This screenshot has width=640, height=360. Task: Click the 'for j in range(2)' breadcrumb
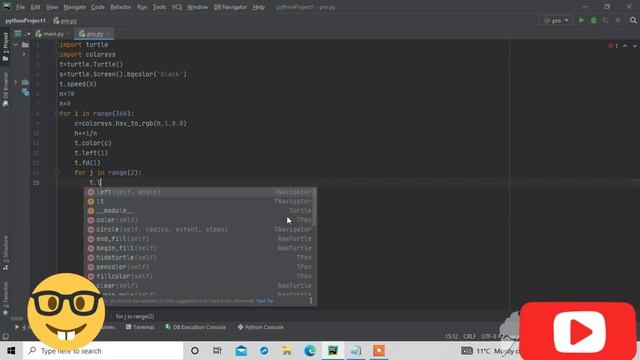(x=135, y=316)
